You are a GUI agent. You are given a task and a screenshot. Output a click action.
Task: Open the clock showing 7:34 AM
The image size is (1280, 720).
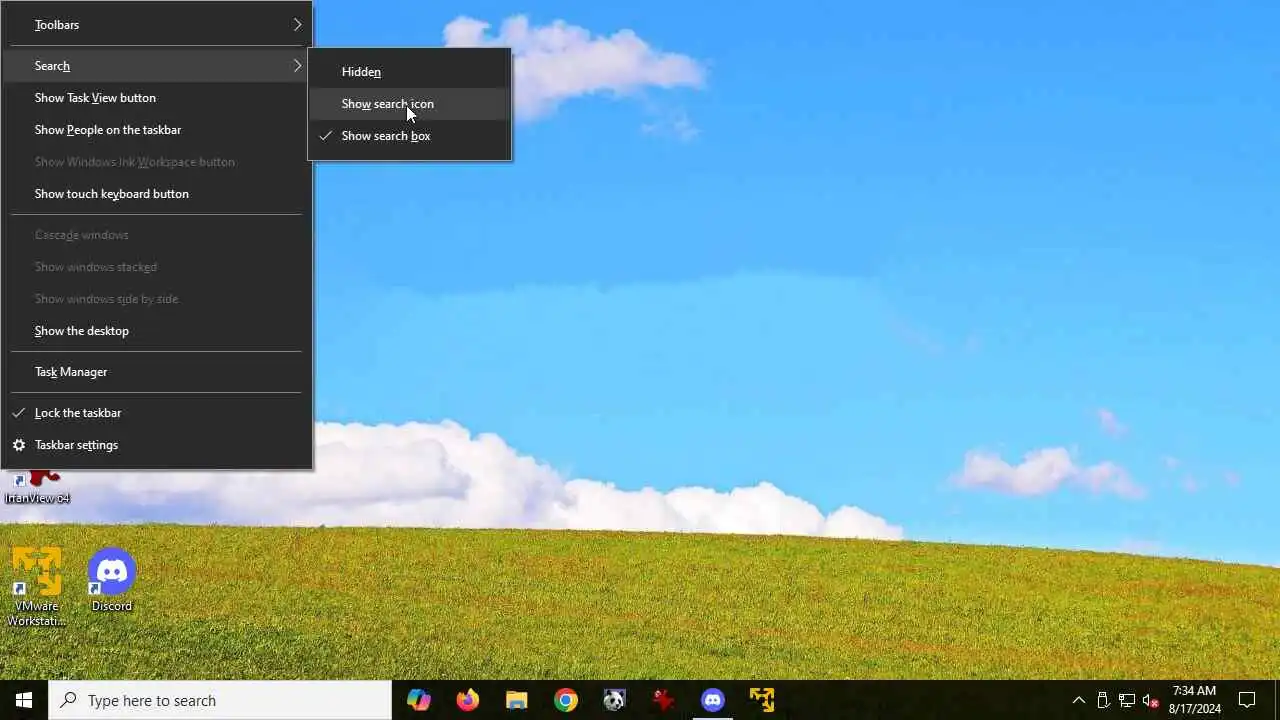(1195, 700)
